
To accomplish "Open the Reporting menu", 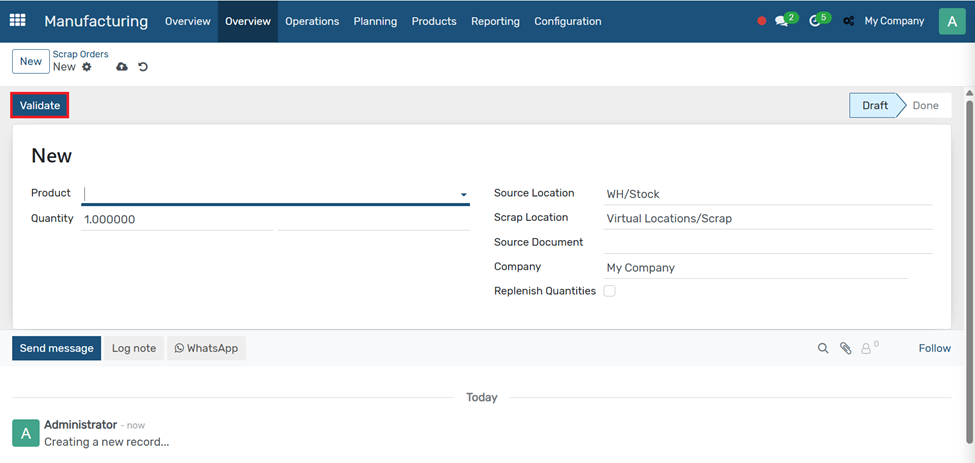I will pyautogui.click(x=495, y=21).
